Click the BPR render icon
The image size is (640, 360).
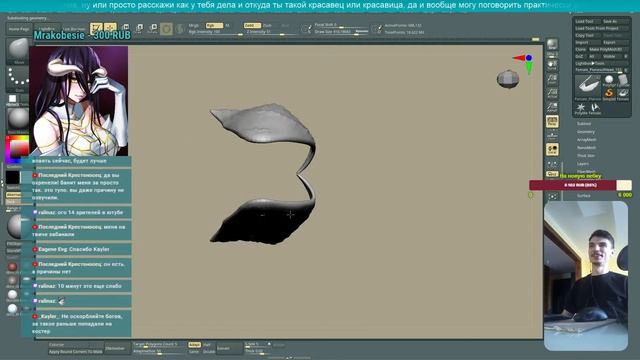coord(552,44)
